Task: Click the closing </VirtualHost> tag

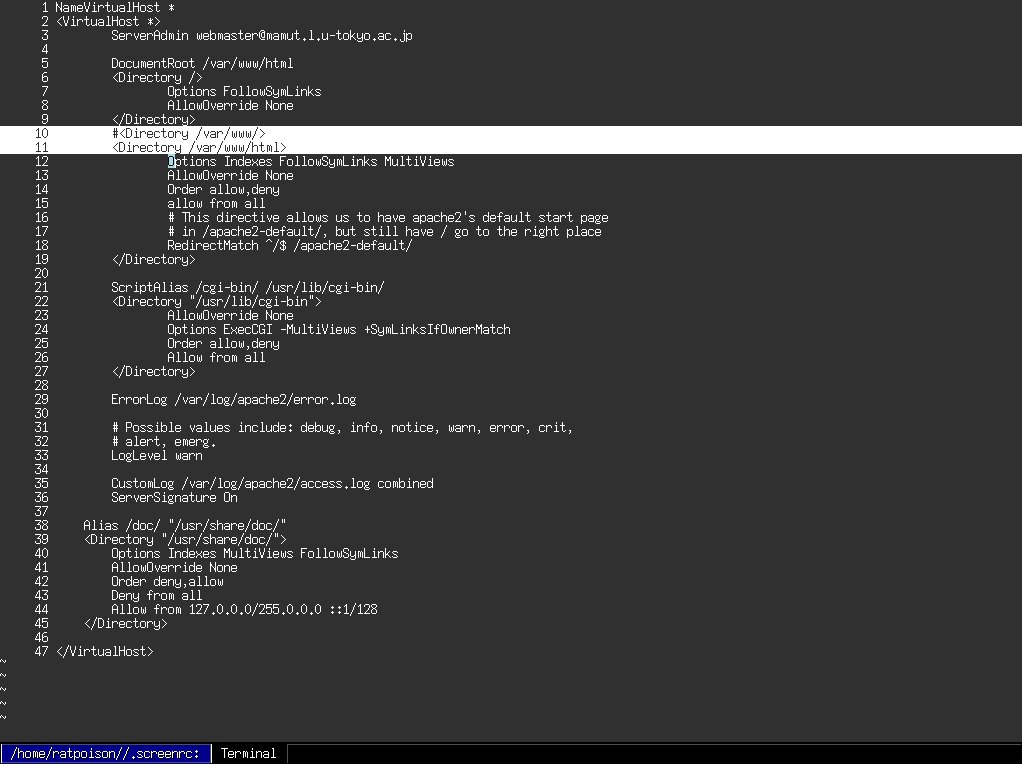Action: 104,651
